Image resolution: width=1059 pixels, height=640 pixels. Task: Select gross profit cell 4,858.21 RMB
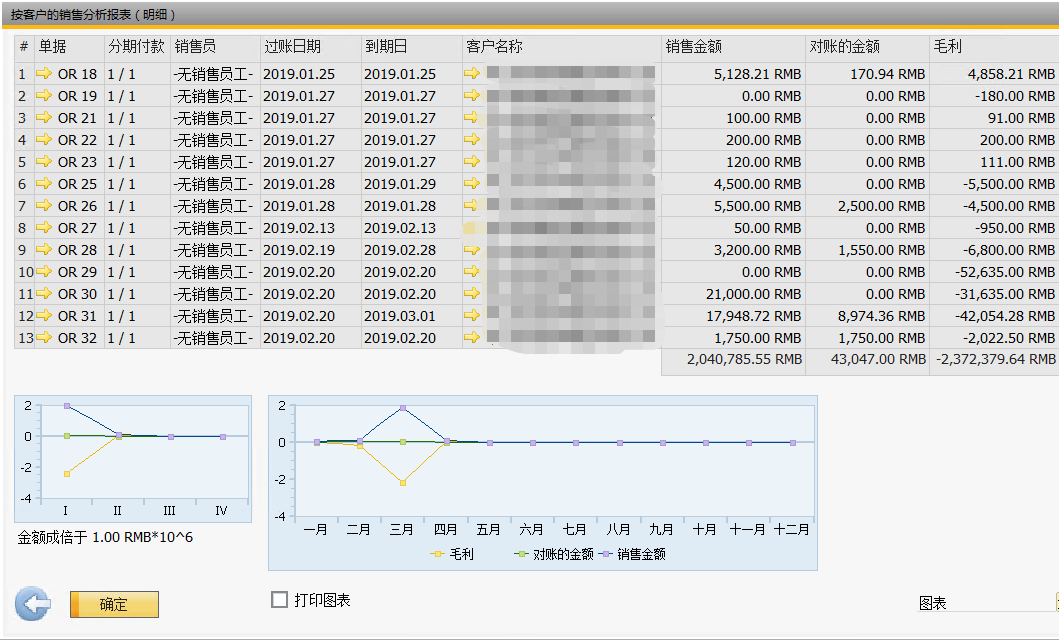[994, 74]
